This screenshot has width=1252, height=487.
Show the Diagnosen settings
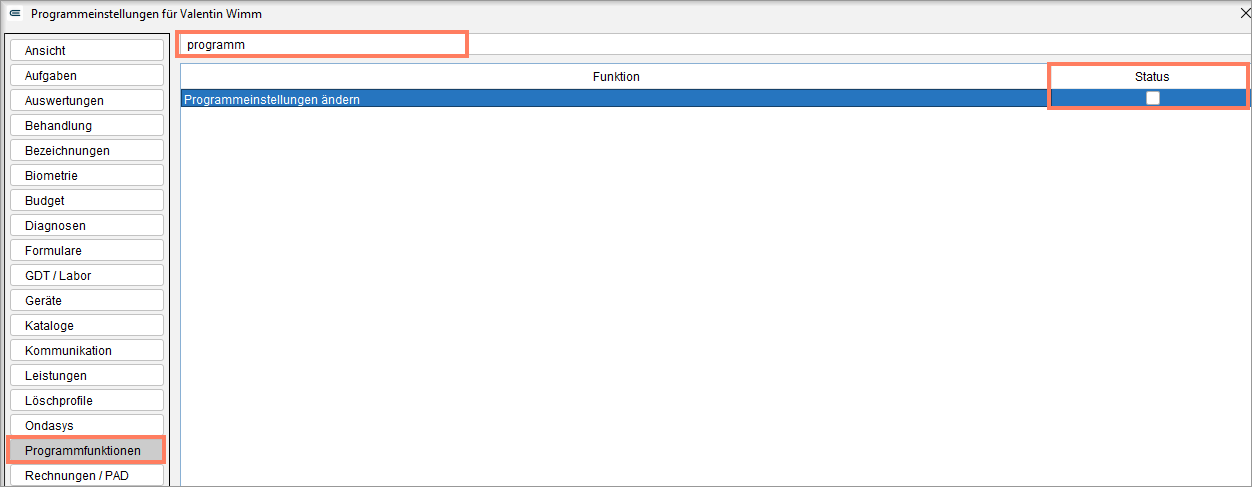click(87, 225)
